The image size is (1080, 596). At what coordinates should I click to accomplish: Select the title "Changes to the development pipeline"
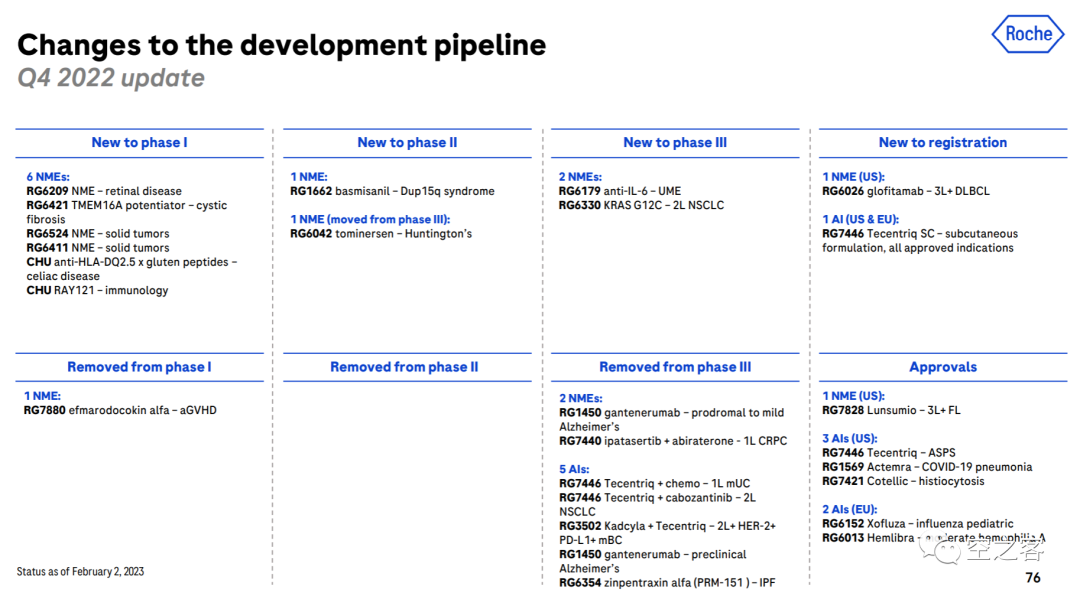(282, 45)
